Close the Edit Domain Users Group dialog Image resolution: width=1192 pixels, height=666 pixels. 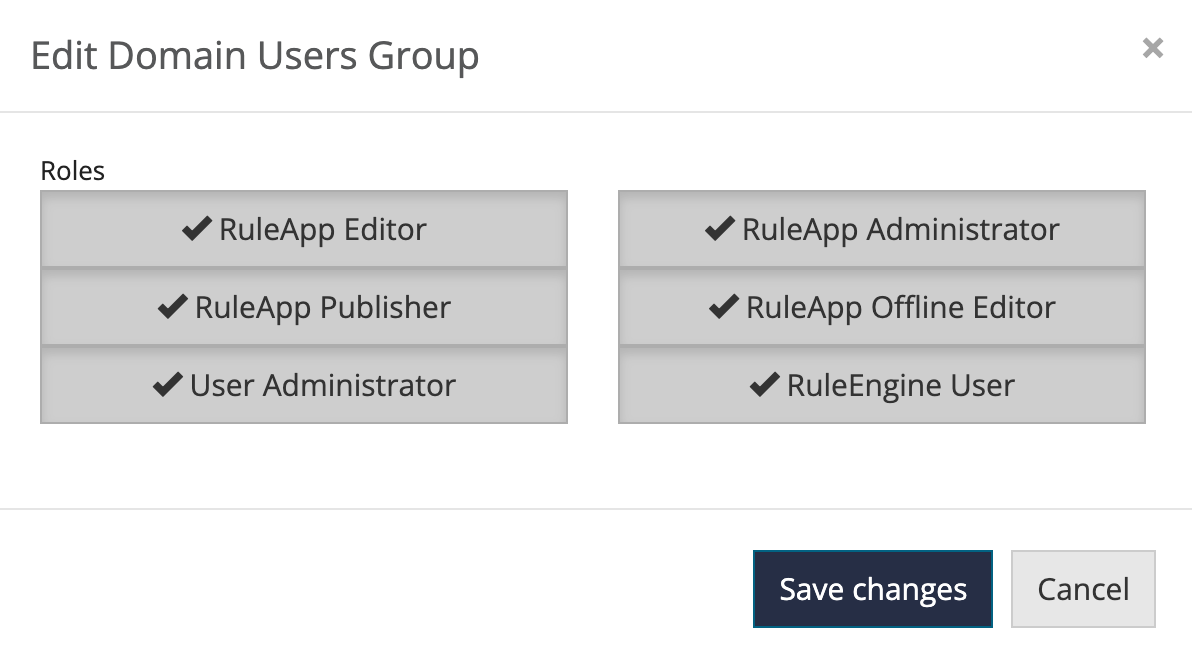point(1152,48)
